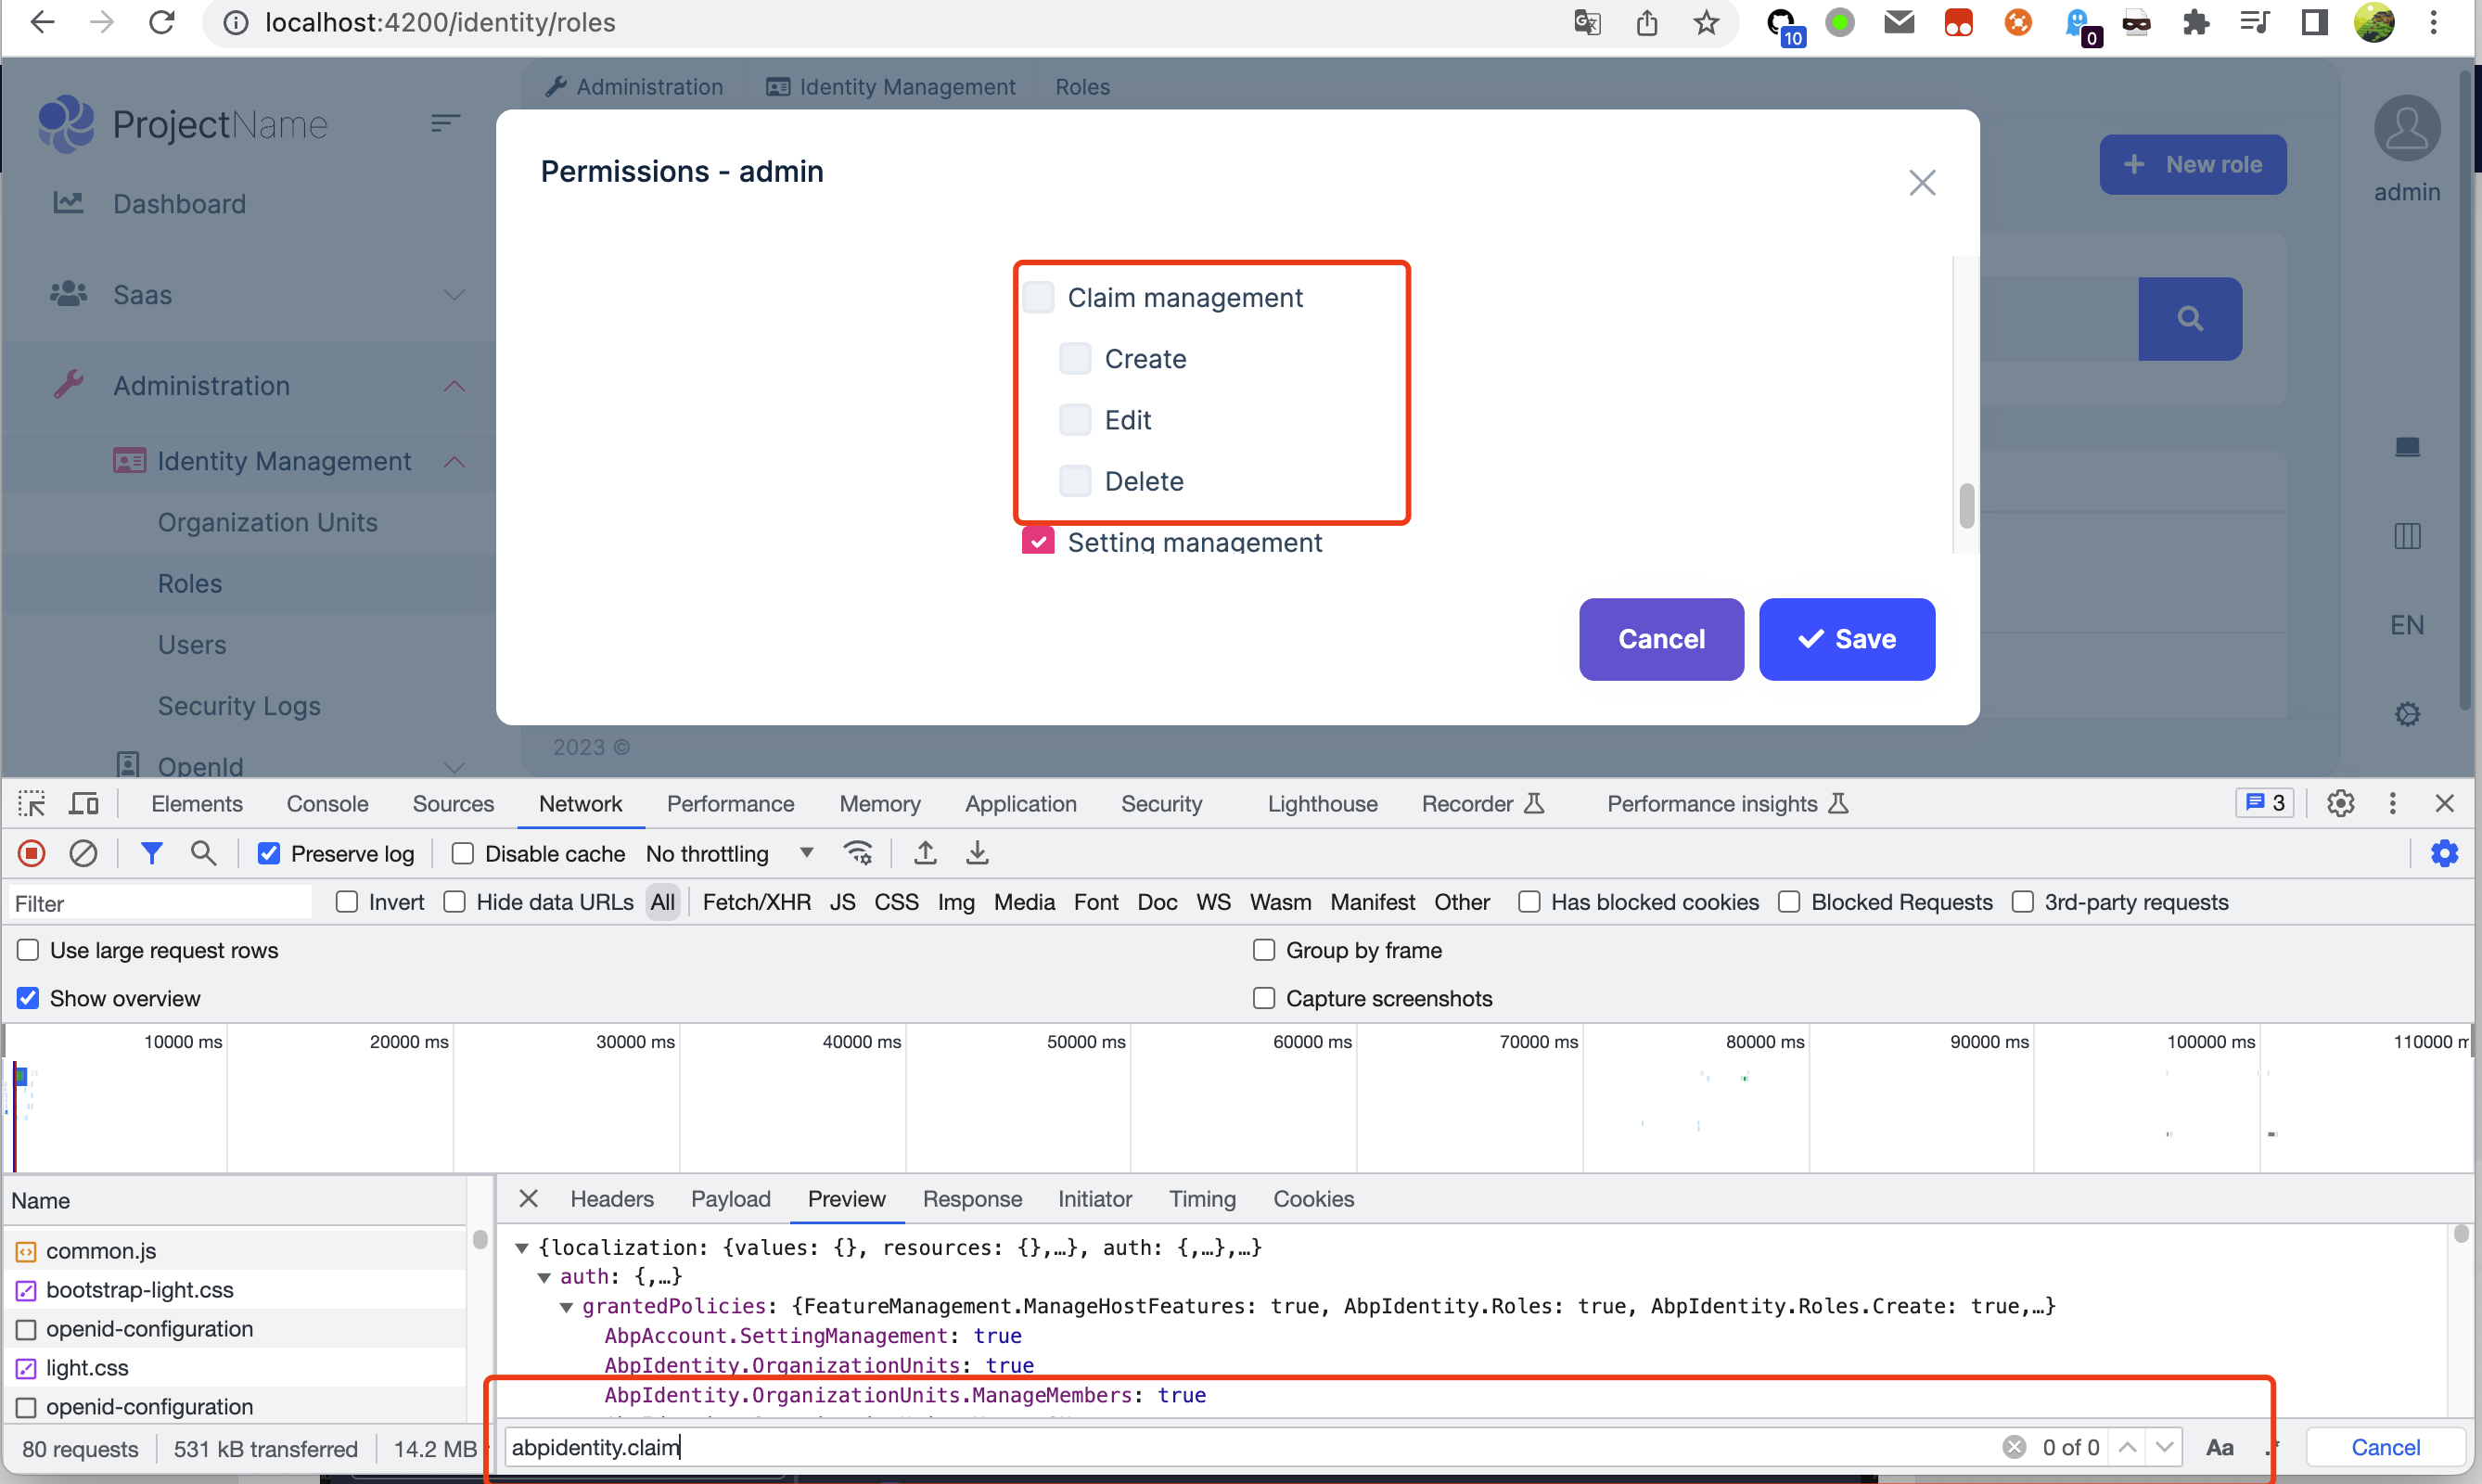
Task: Collapse the auth object node
Action: pos(544,1277)
